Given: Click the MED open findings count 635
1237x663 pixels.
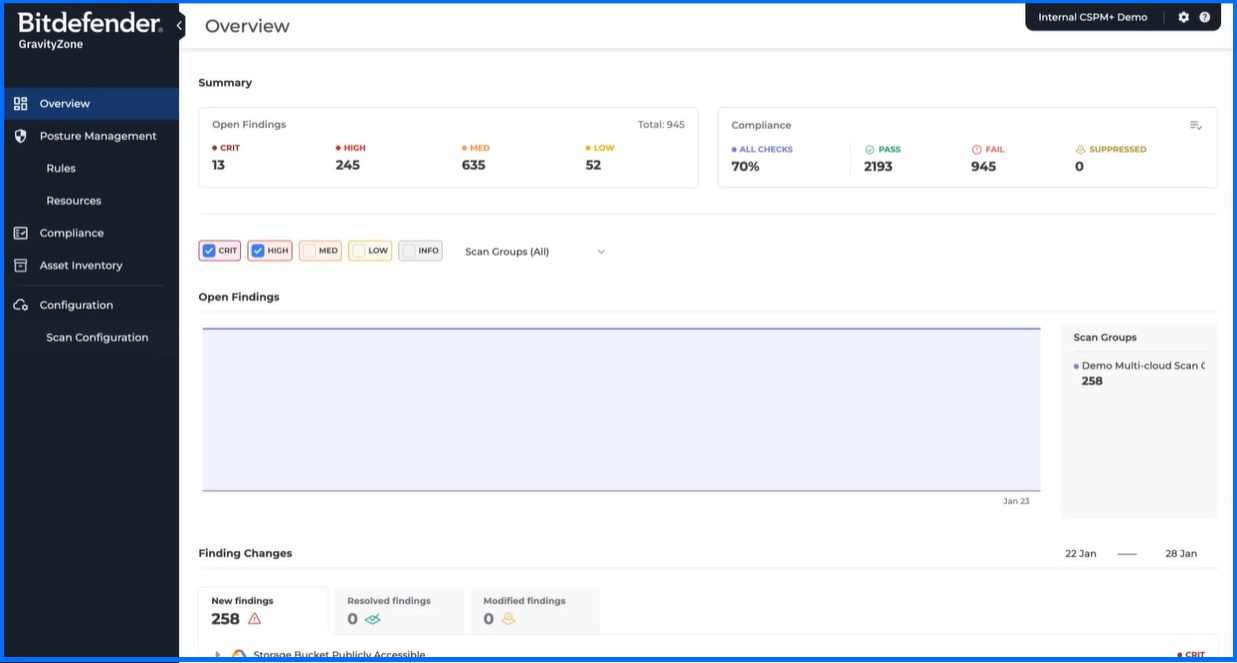Looking at the screenshot, I should pyautogui.click(x=473, y=165).
